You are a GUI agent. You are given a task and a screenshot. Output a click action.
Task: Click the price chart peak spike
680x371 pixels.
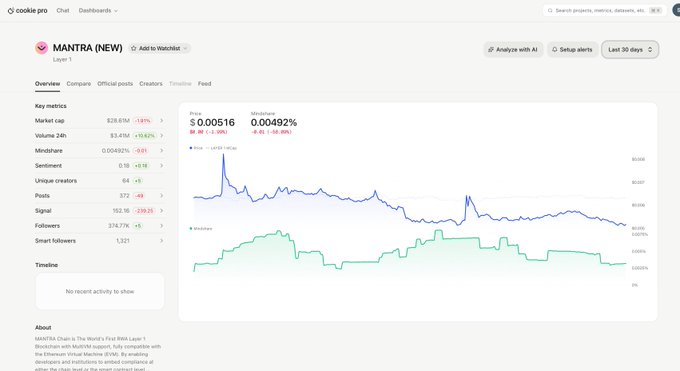click(223, 155)
